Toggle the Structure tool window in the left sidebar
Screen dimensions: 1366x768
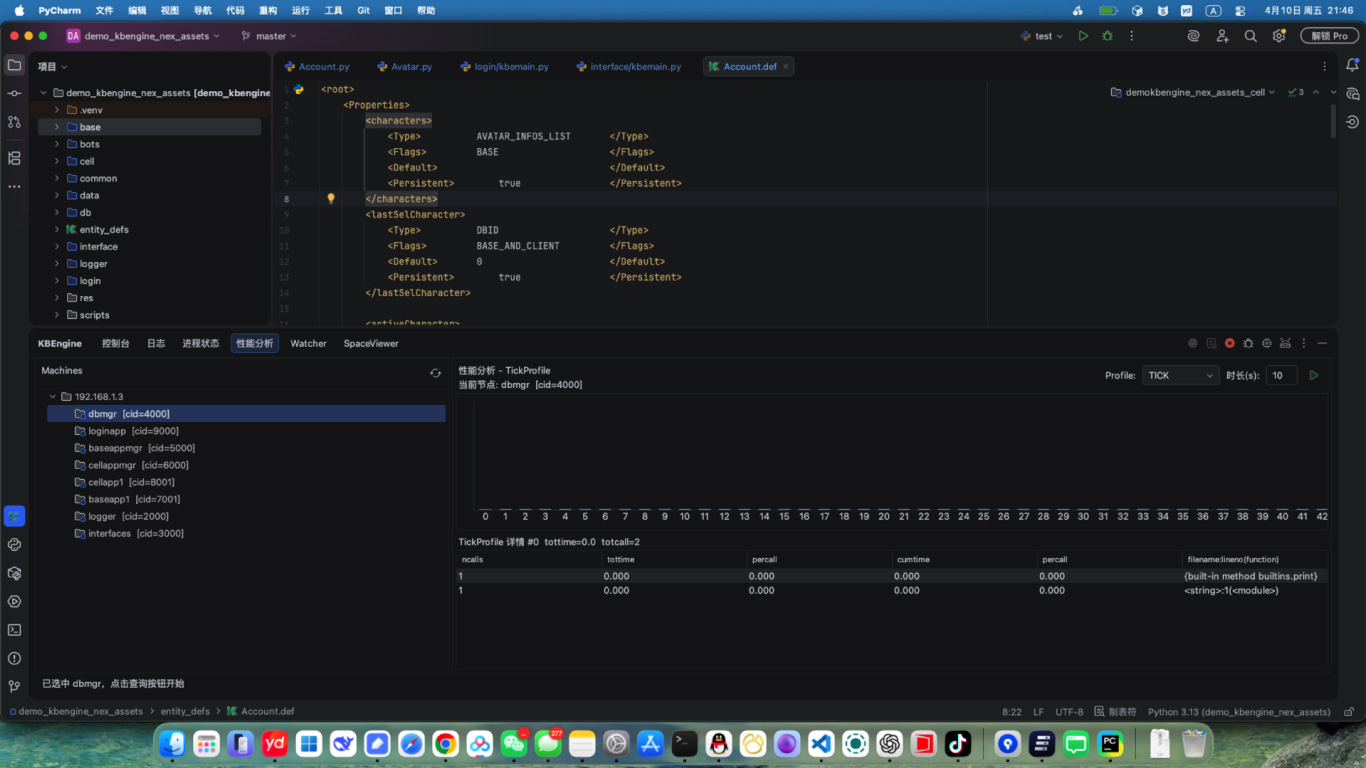(14, 158)
